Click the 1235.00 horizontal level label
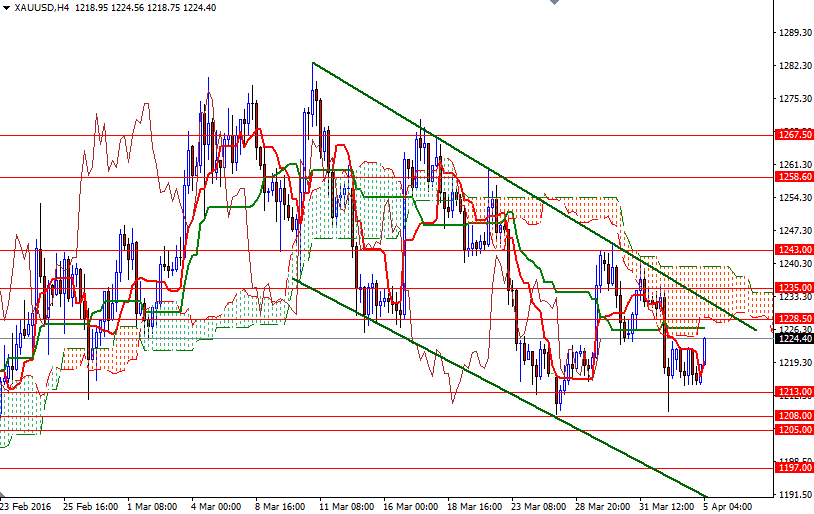Viewport: 814px width, 514px height. click(793, 288)
